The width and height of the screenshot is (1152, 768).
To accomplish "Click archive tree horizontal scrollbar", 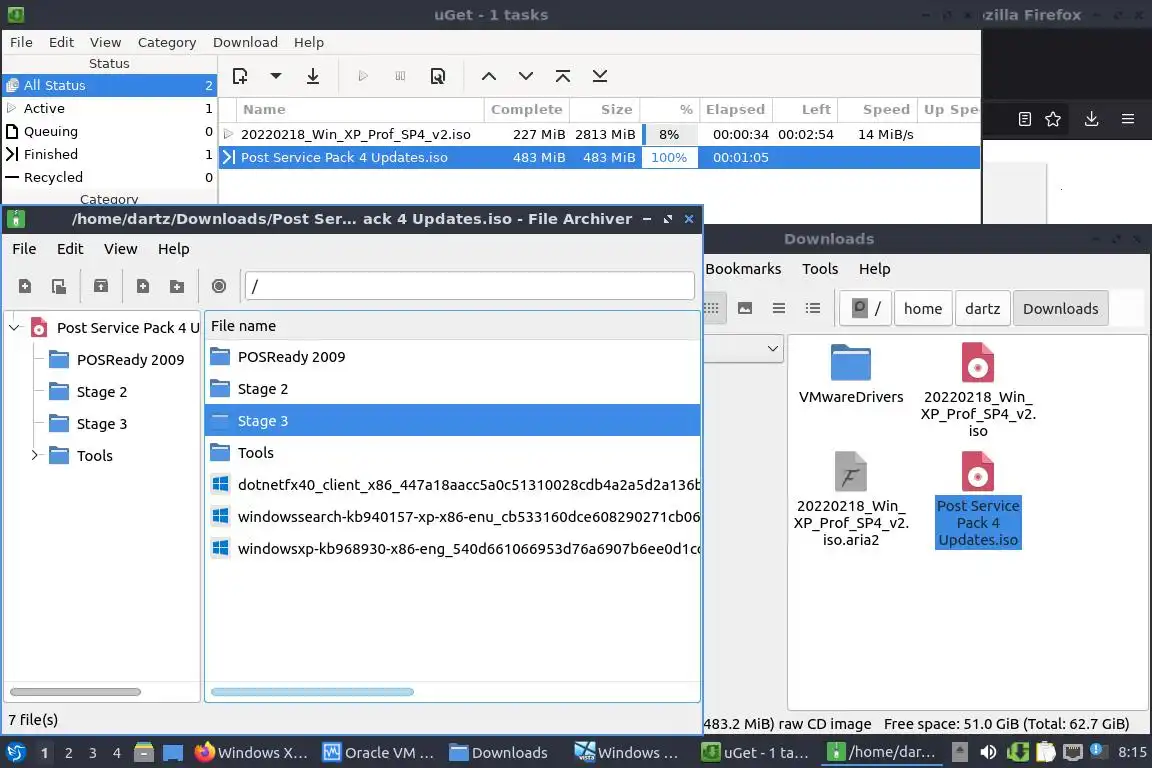I will [x=75, y=692].
